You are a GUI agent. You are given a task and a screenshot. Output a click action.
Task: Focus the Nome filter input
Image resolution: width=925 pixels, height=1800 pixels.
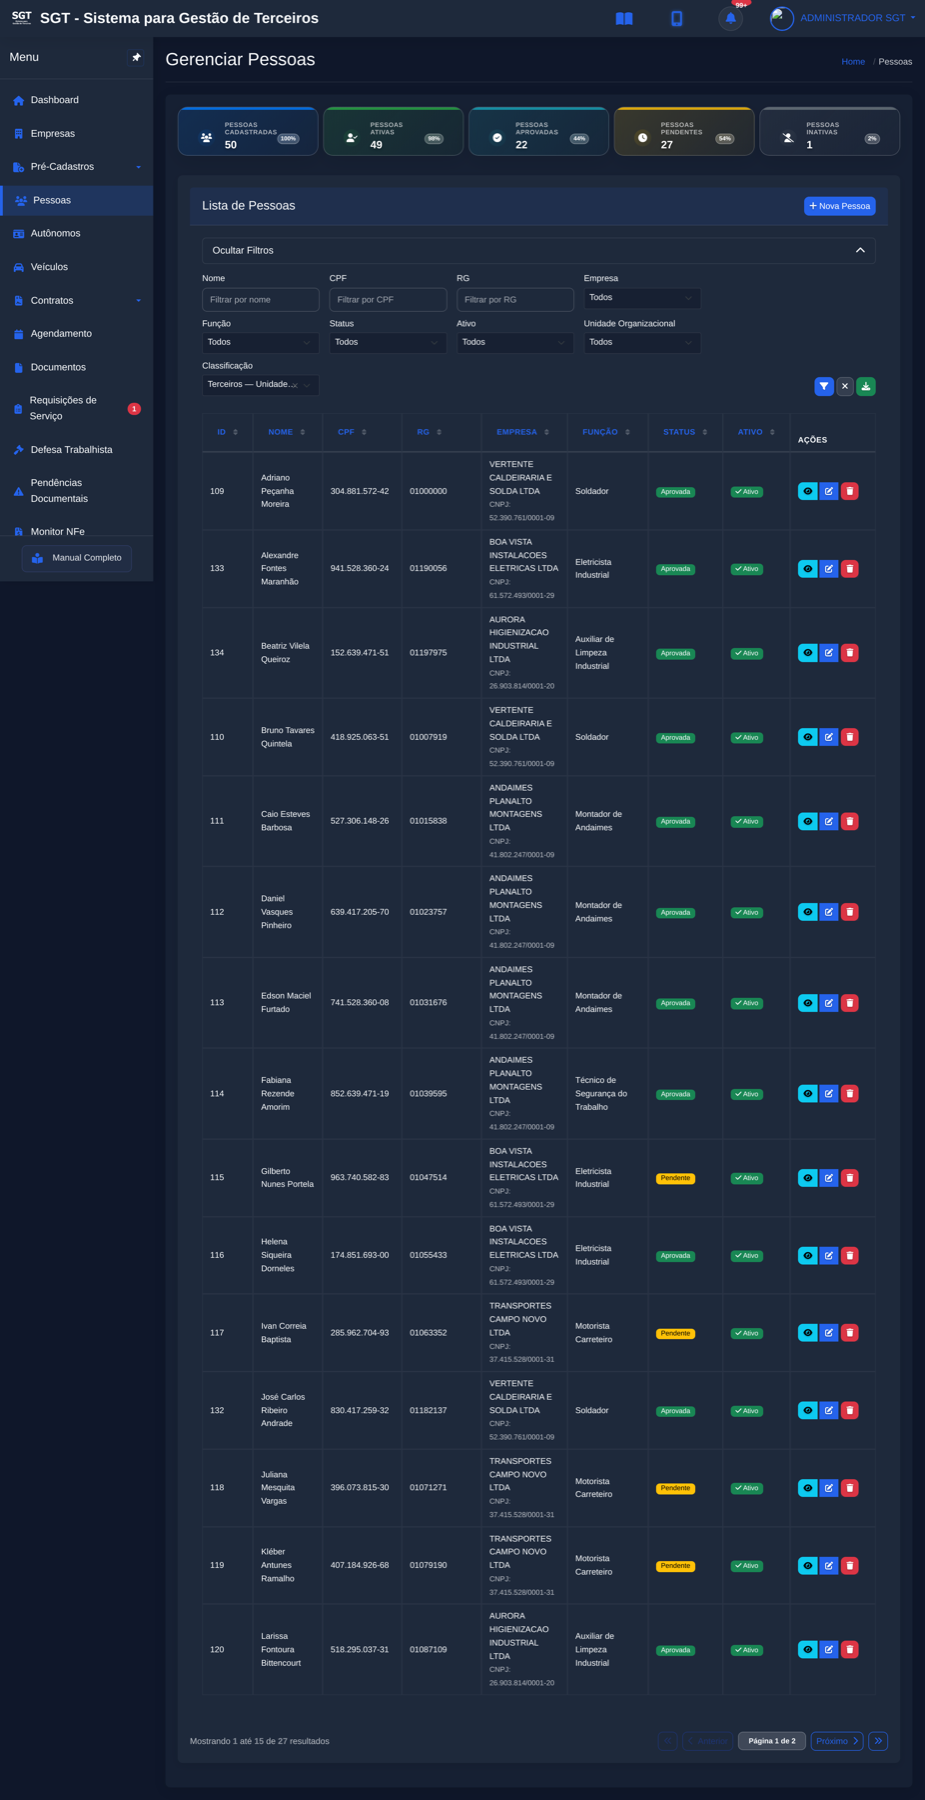pyautogui.click(x=260, y=299)
